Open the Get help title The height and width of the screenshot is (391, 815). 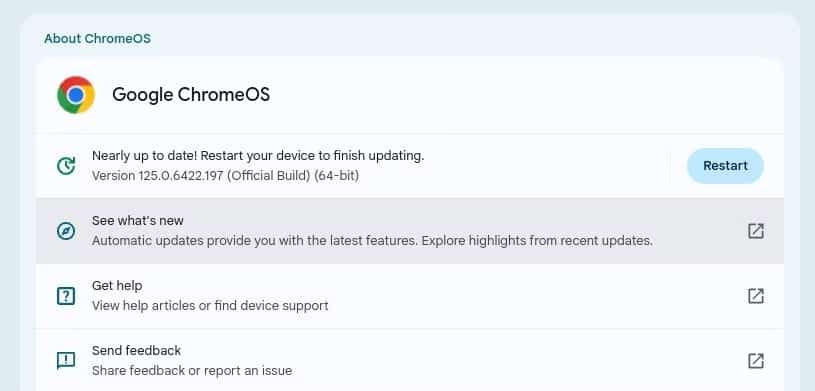(117, 285)
